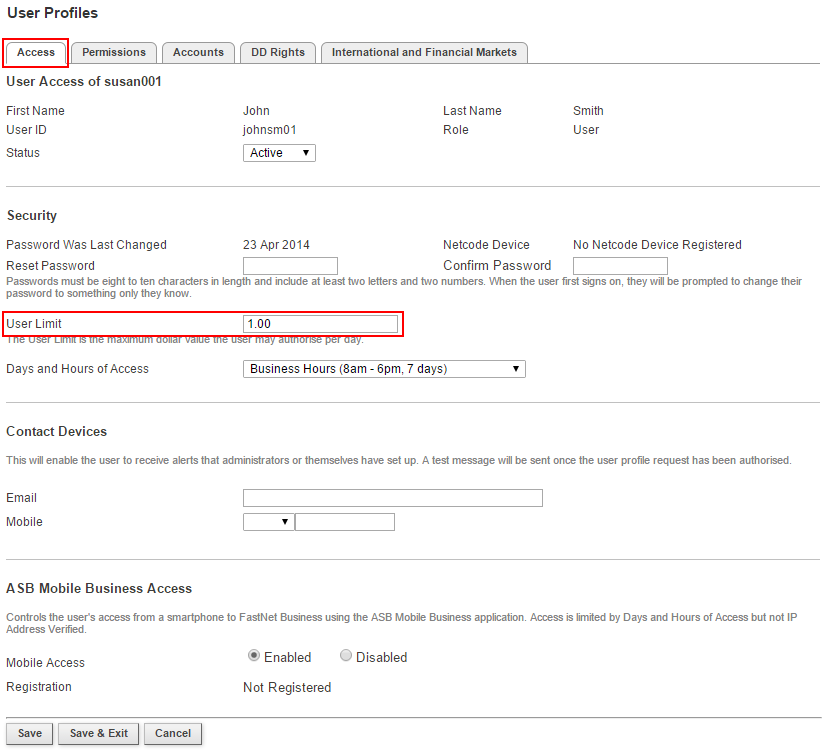Choose the Disabled Mobile Access radio button
831x752 pixels.
pyautogui.click(x=346, y=657)
